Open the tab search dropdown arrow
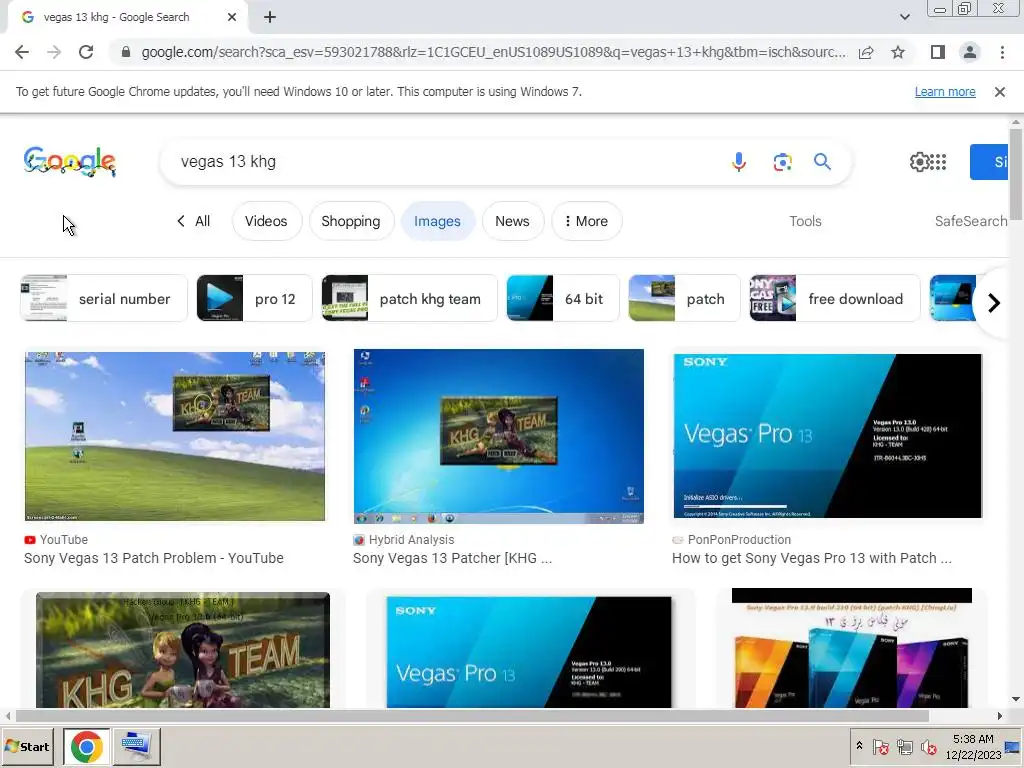This screenshot has height=768, width=1024. 904,17
